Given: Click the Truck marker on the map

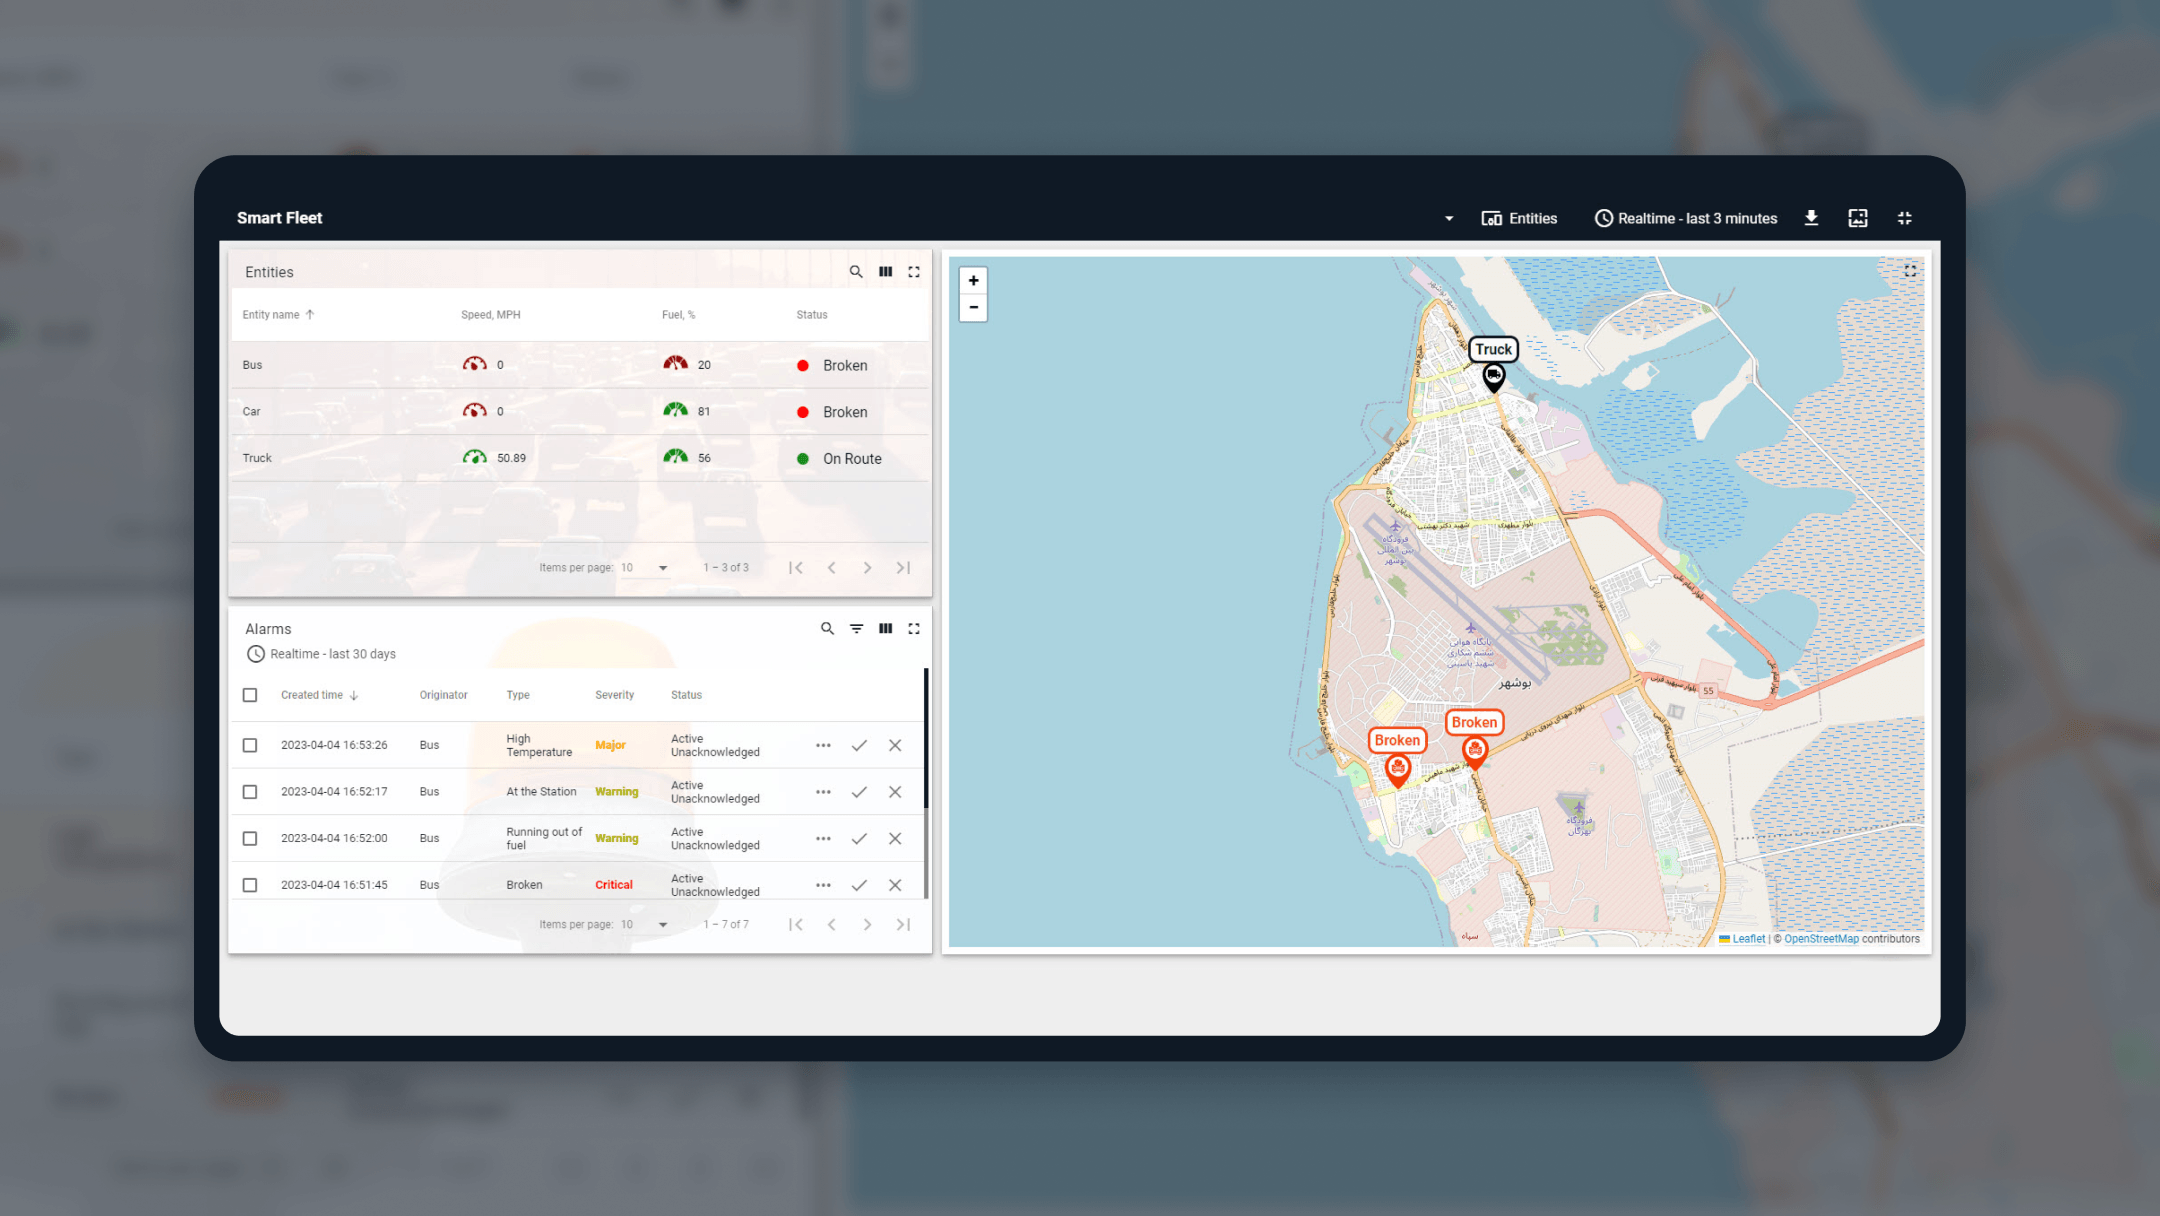Looking at the screenshot, I should (1493, 376).
